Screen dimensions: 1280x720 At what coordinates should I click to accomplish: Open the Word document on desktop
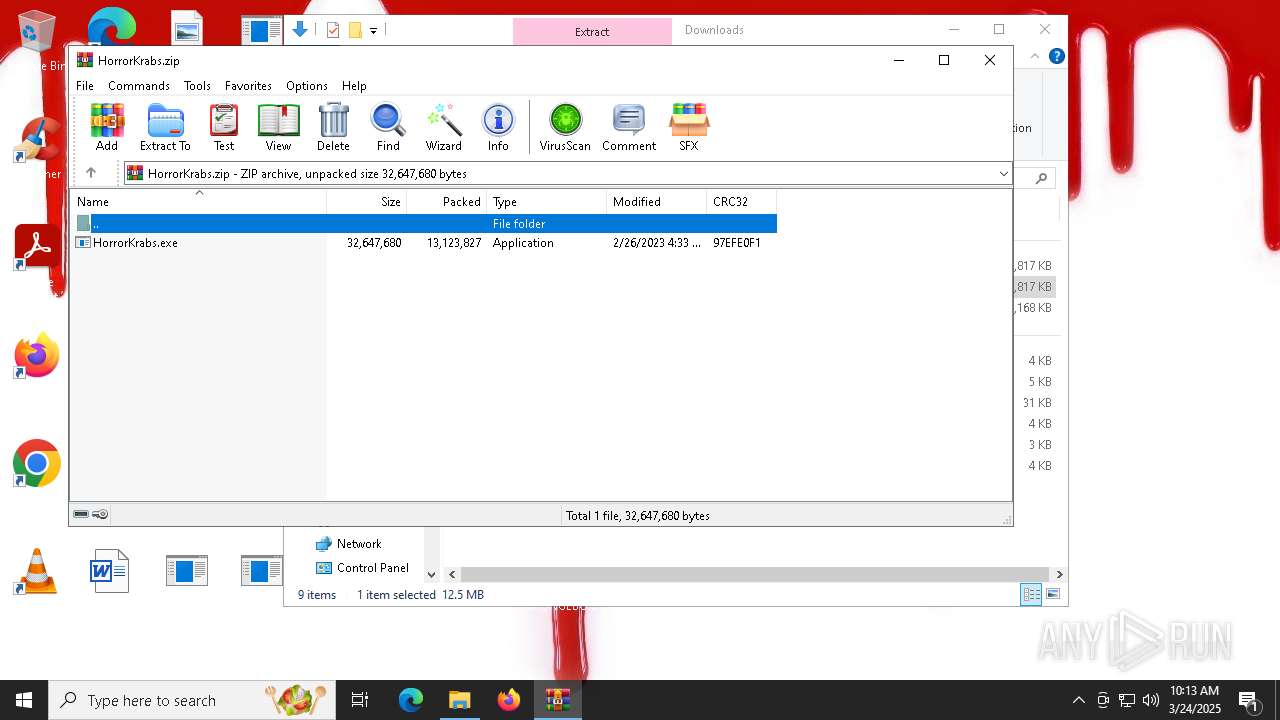[x=109, y=571]
